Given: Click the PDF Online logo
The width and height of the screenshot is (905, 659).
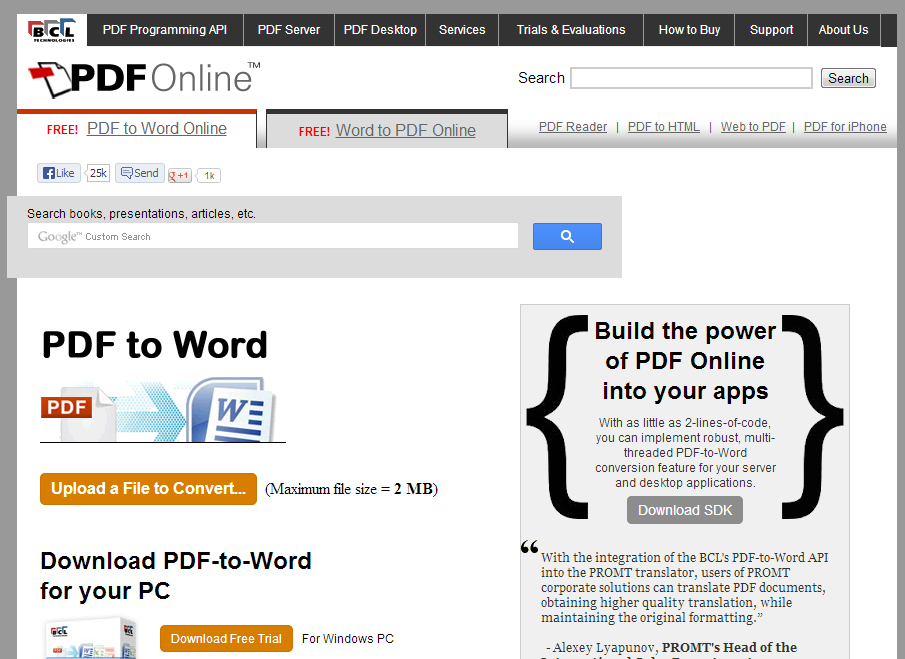Looking at the screenshot, I should 144,79.
